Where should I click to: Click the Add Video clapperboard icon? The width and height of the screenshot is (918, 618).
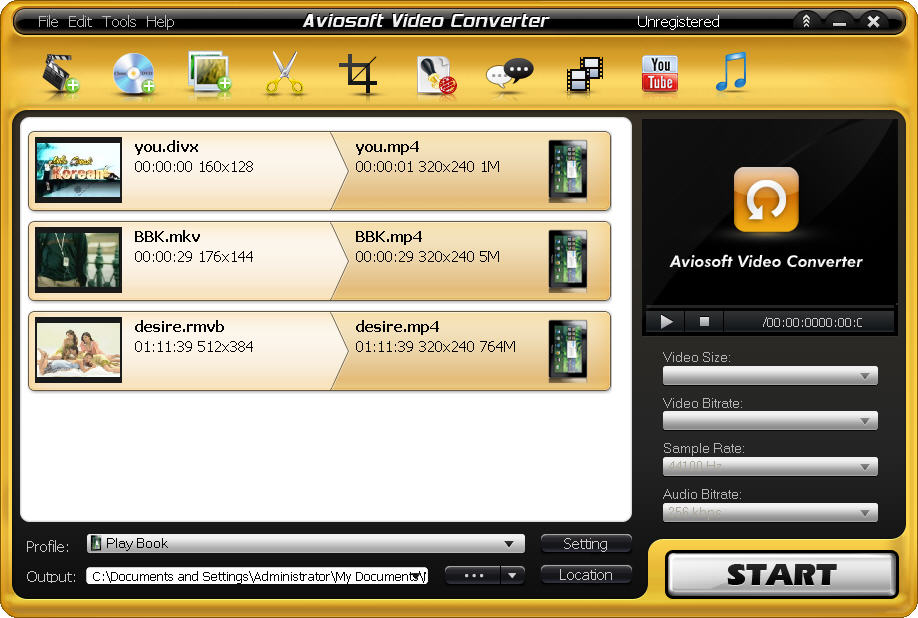[x=60, y=74]
